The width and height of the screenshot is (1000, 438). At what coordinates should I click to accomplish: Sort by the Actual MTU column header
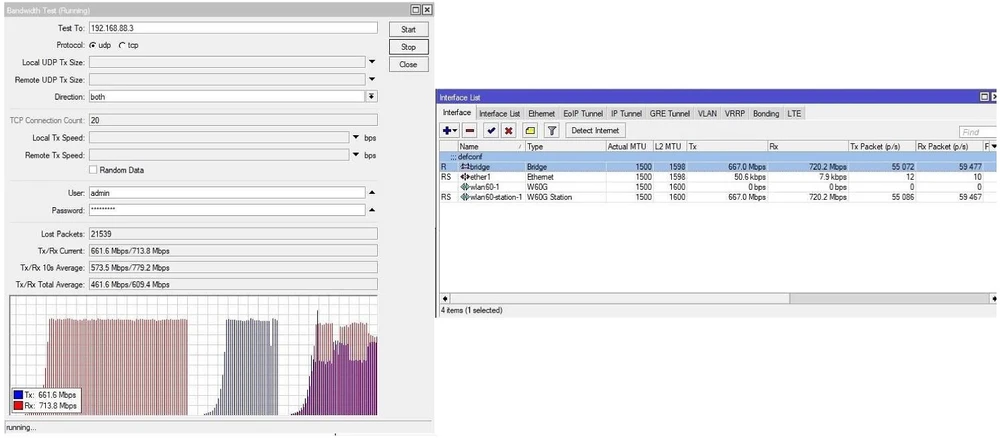tap(629, 147)
